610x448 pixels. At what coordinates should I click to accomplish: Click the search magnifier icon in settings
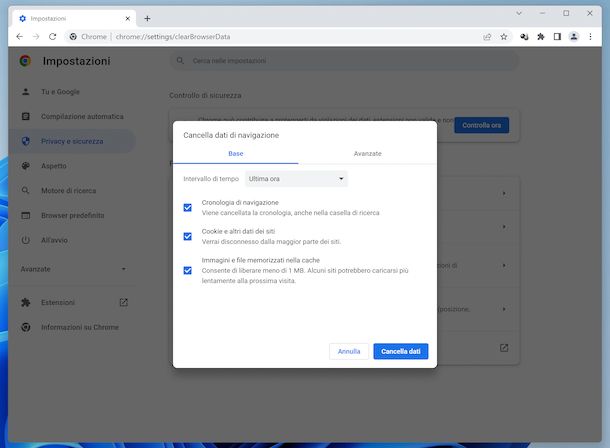pyautogui.click(x=180, y=61)
